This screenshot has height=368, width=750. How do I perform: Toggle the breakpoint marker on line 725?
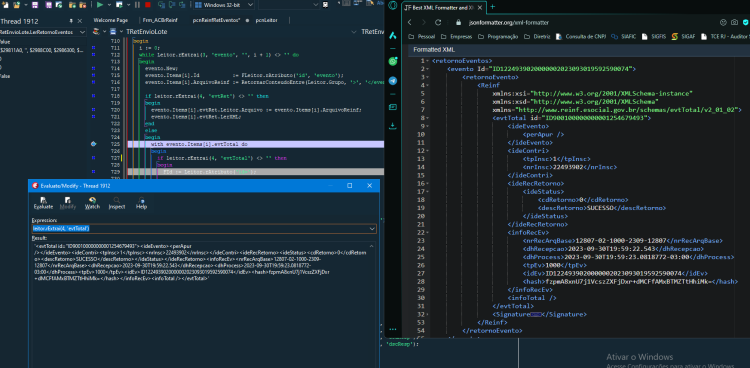(x=94, y=144)
